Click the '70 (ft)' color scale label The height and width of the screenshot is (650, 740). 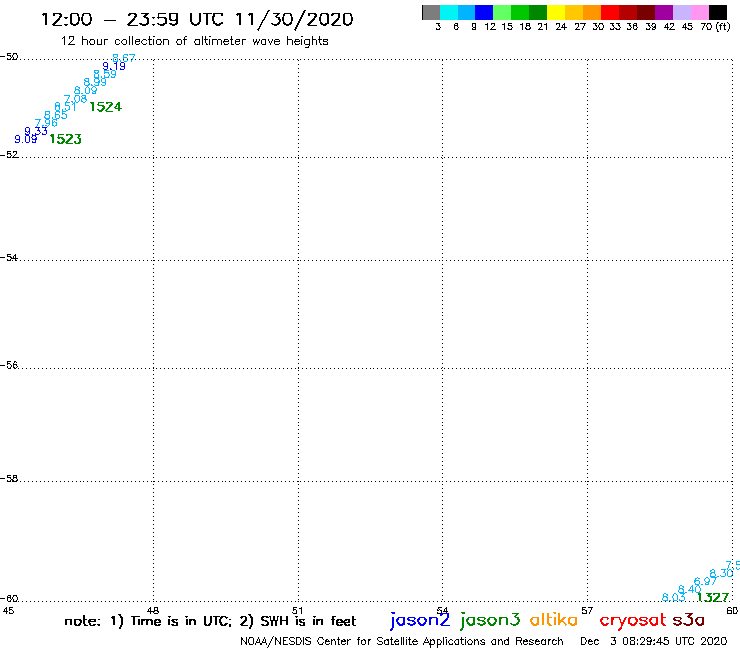[715, 26]
